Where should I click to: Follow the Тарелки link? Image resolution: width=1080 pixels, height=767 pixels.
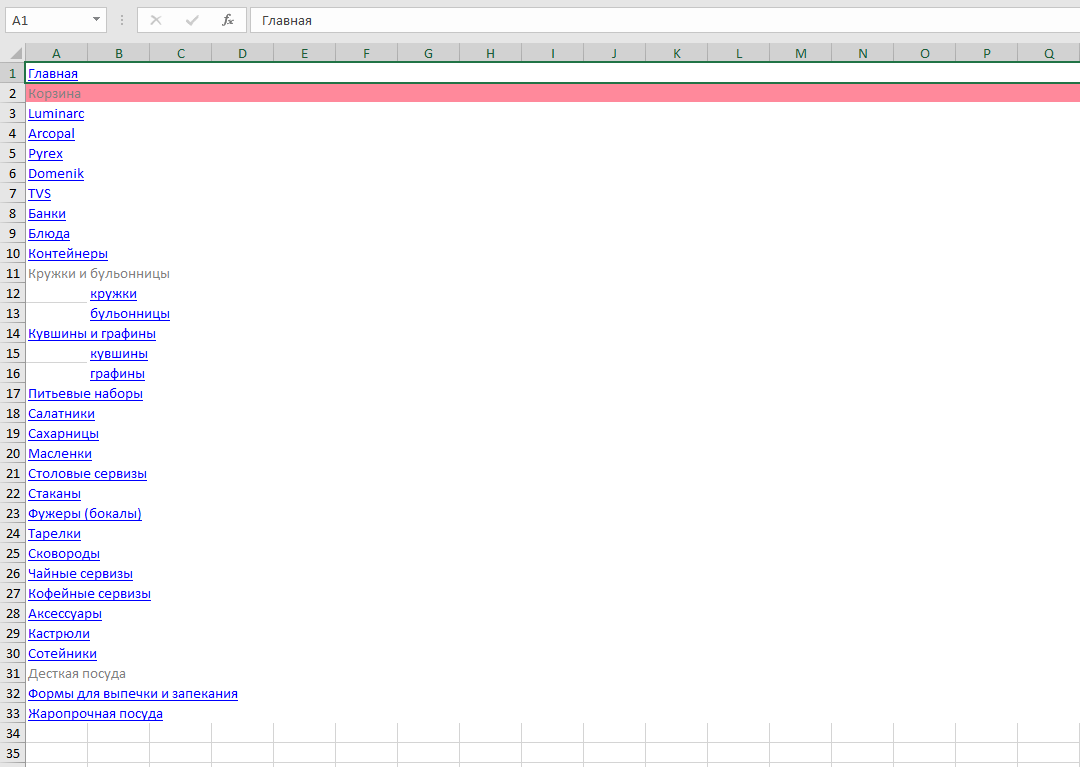tap(54, 533)
